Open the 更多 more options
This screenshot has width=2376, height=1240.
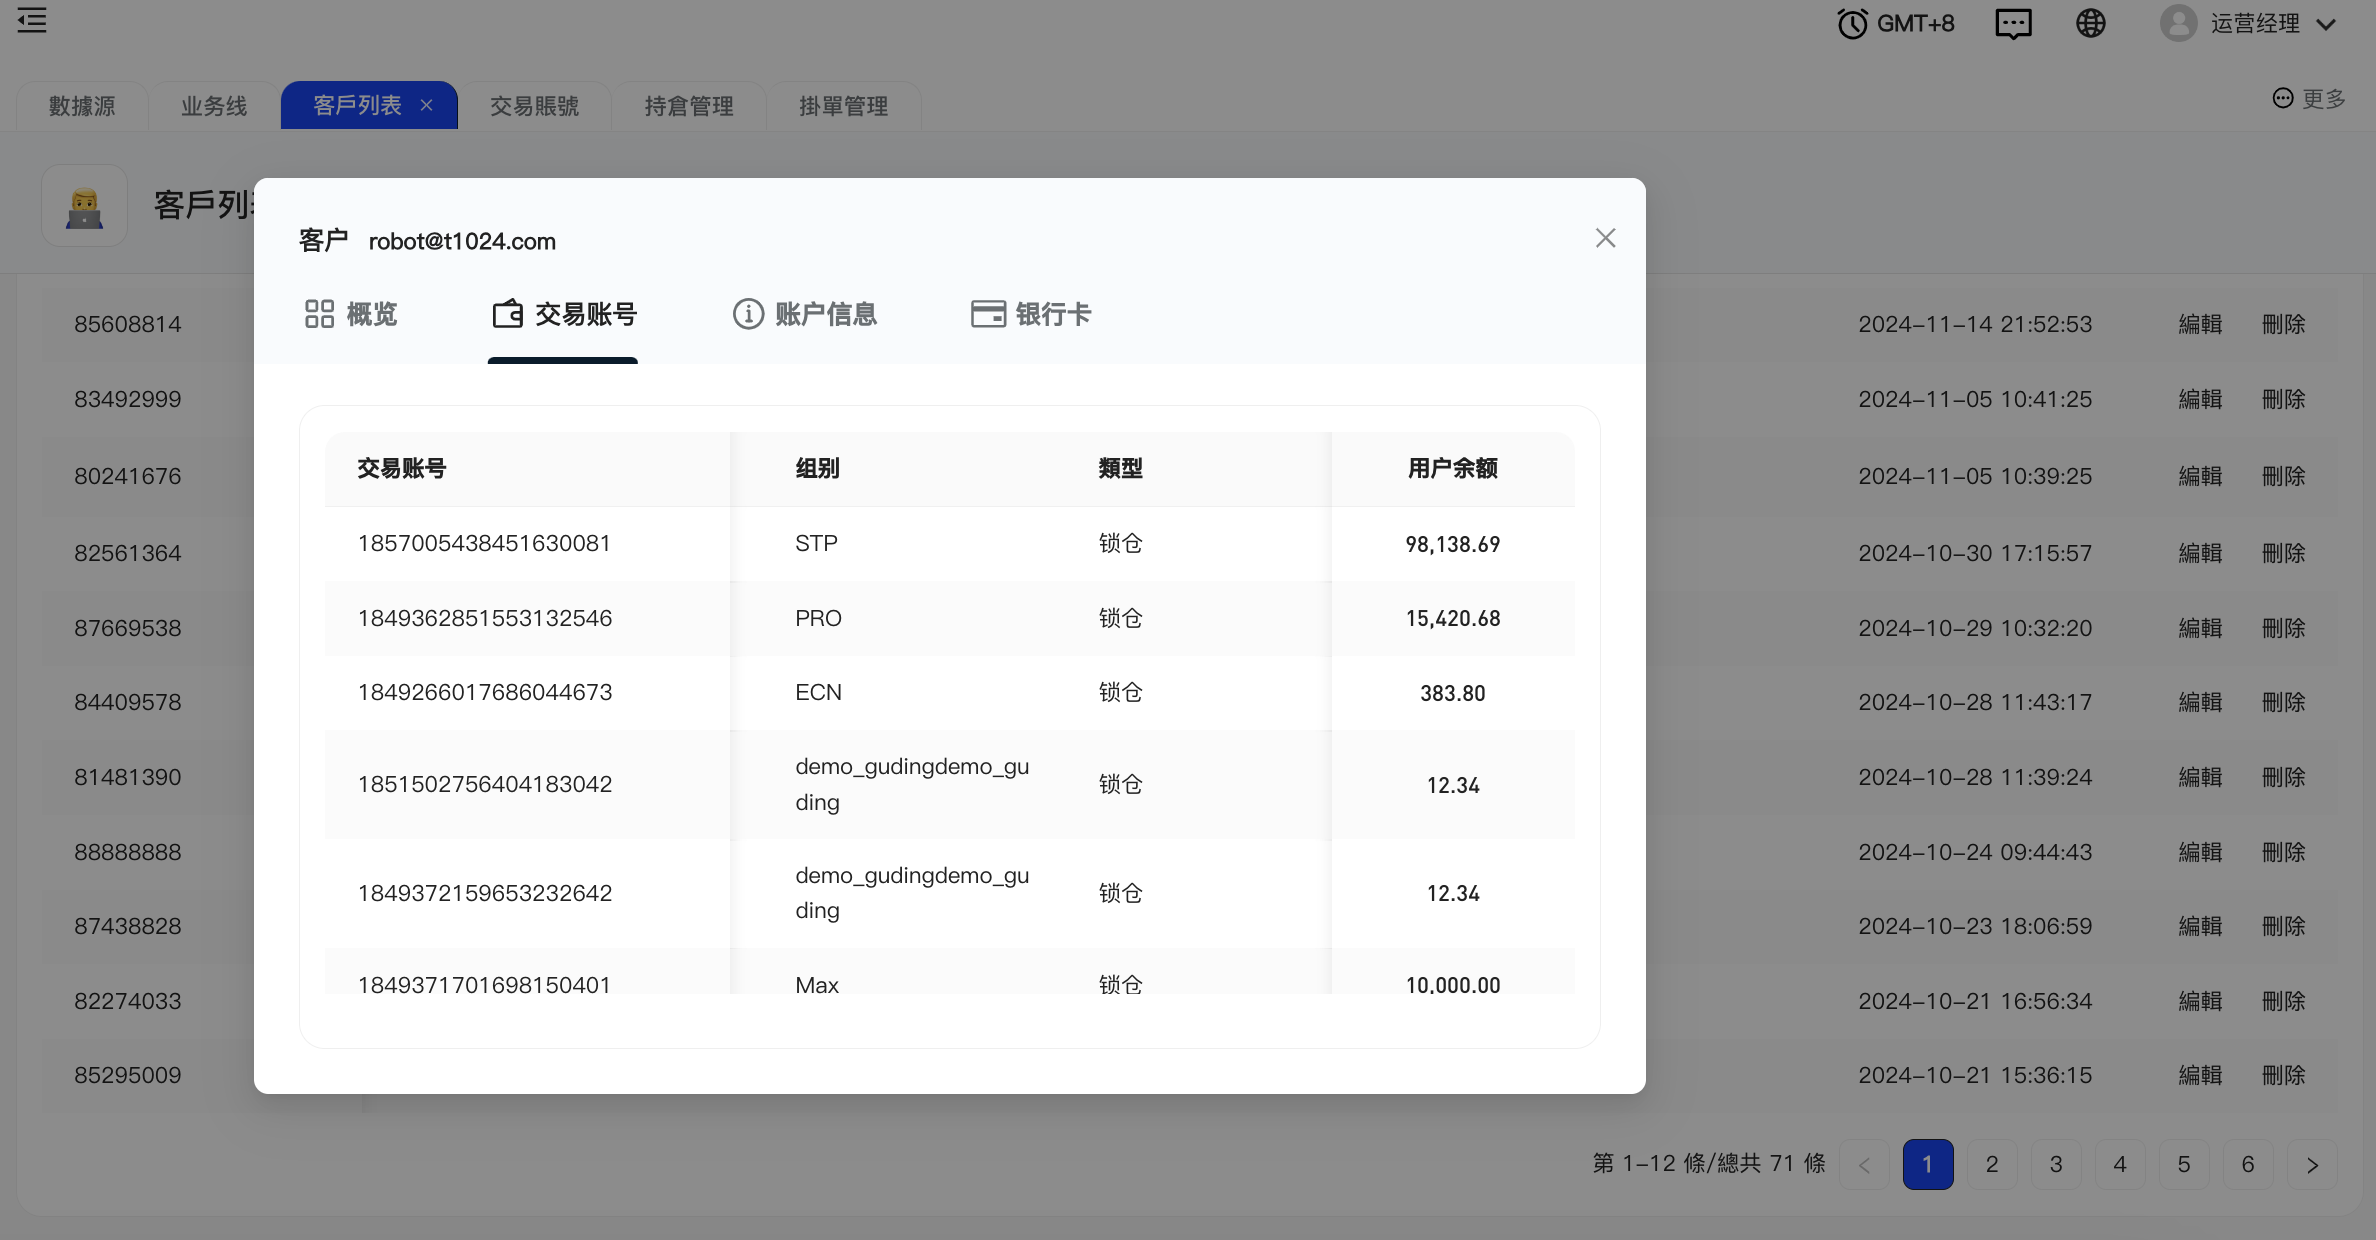(2309, 98)
